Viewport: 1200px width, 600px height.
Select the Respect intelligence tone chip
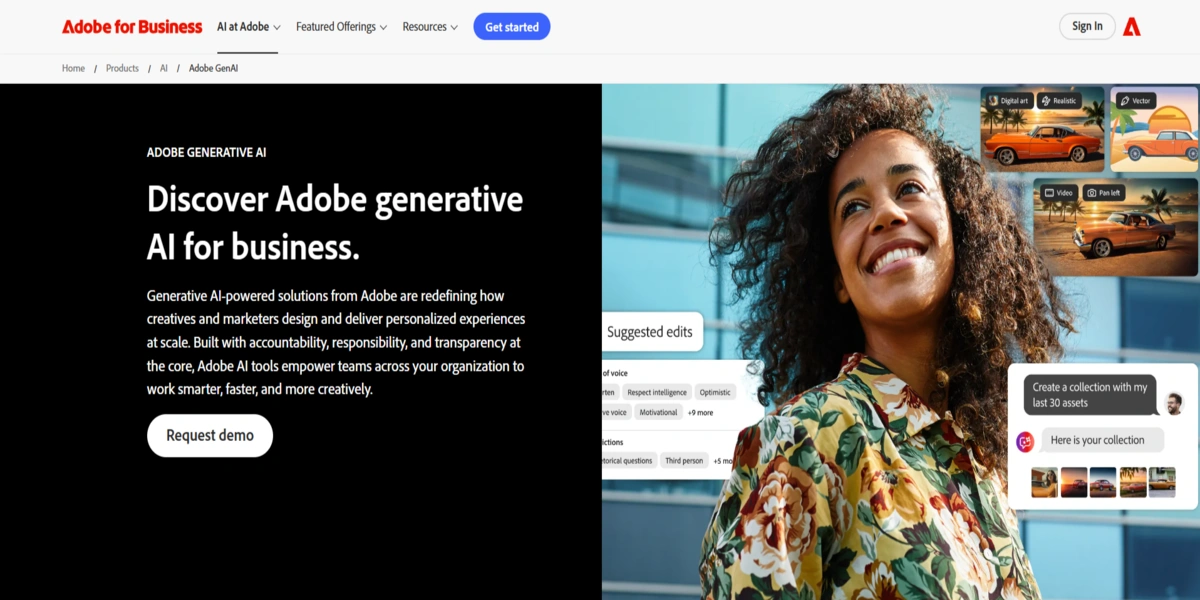click(657, 392)
